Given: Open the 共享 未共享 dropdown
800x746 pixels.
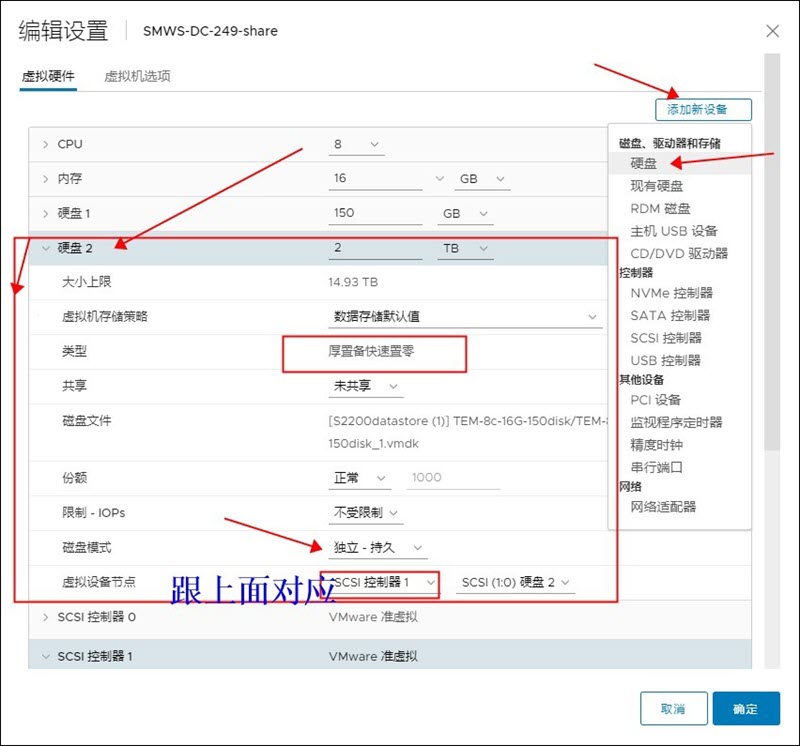Looking at the screenshot, I should point(366,386).
